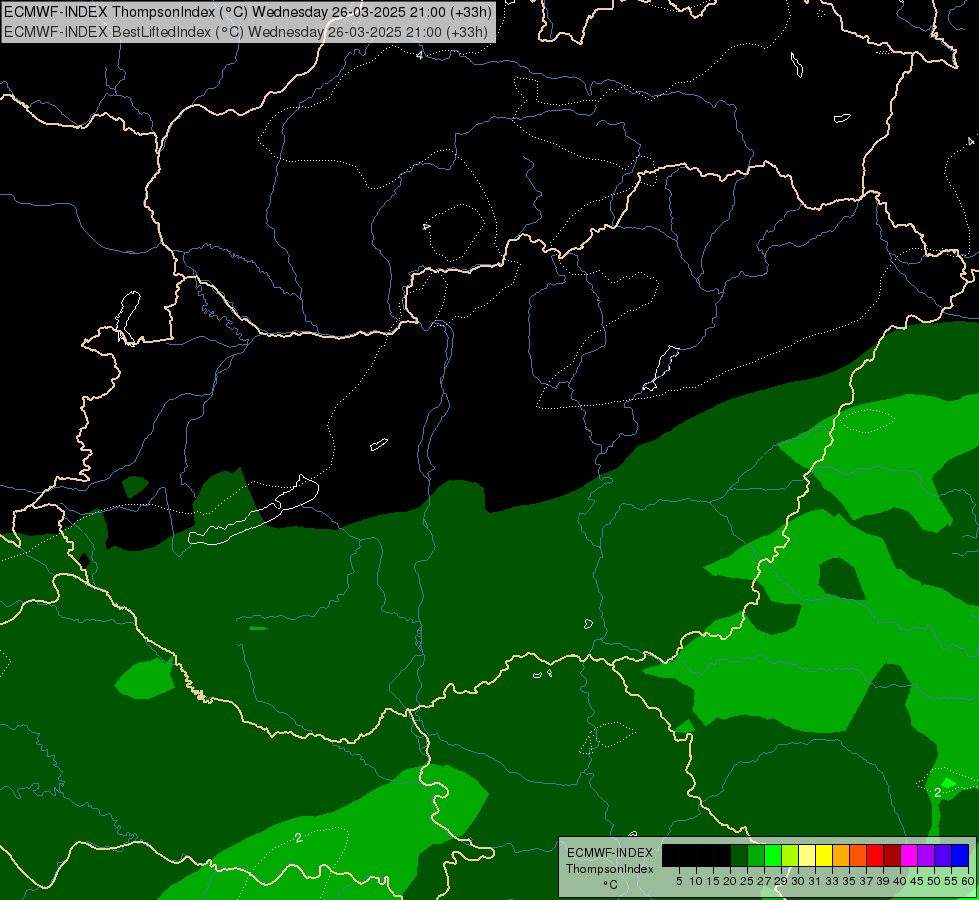Click the BestLiftedIndex title line

click(246, 32)
